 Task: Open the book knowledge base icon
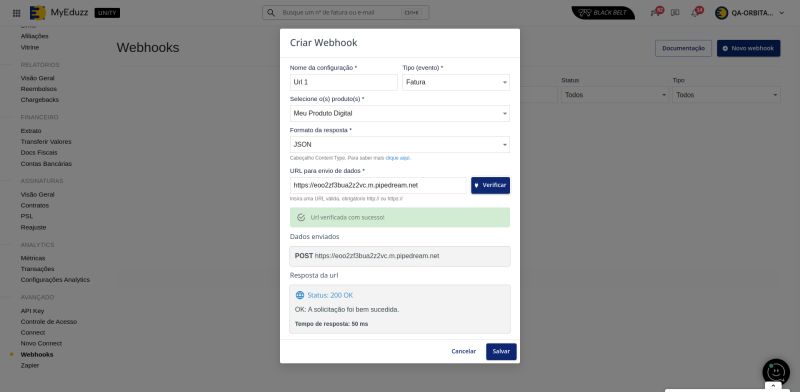click(675, 13)
